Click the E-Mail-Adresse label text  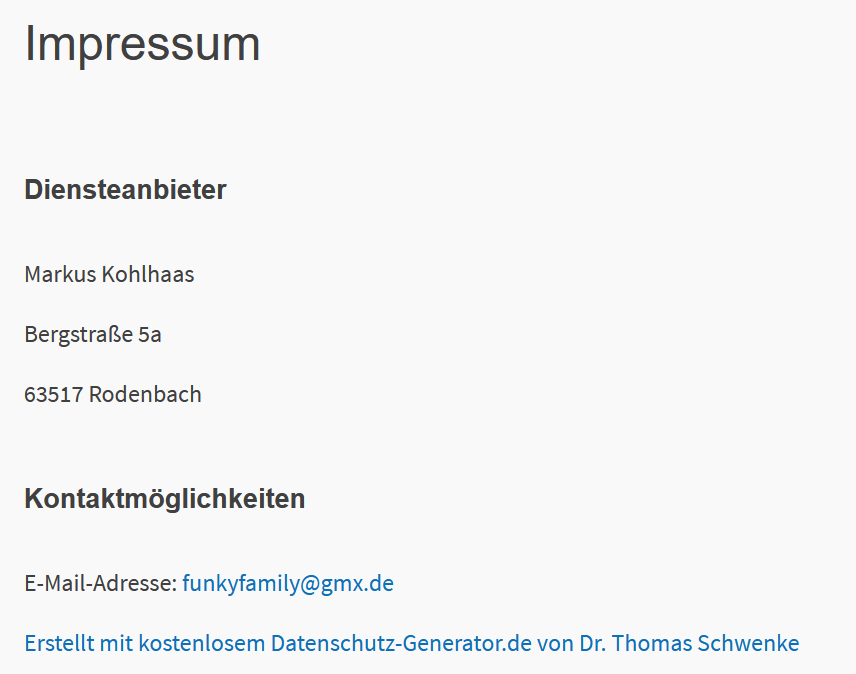point(100,583)
